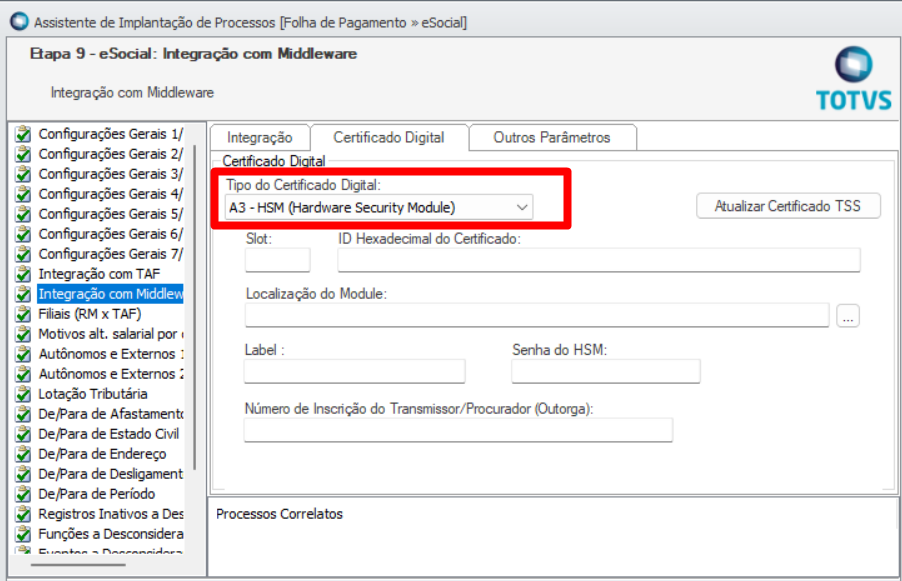The width and height of the screenshot is (902, 581).
Task: Click check icon beside Configurações Gerais 1/
Action: (23, 134)
